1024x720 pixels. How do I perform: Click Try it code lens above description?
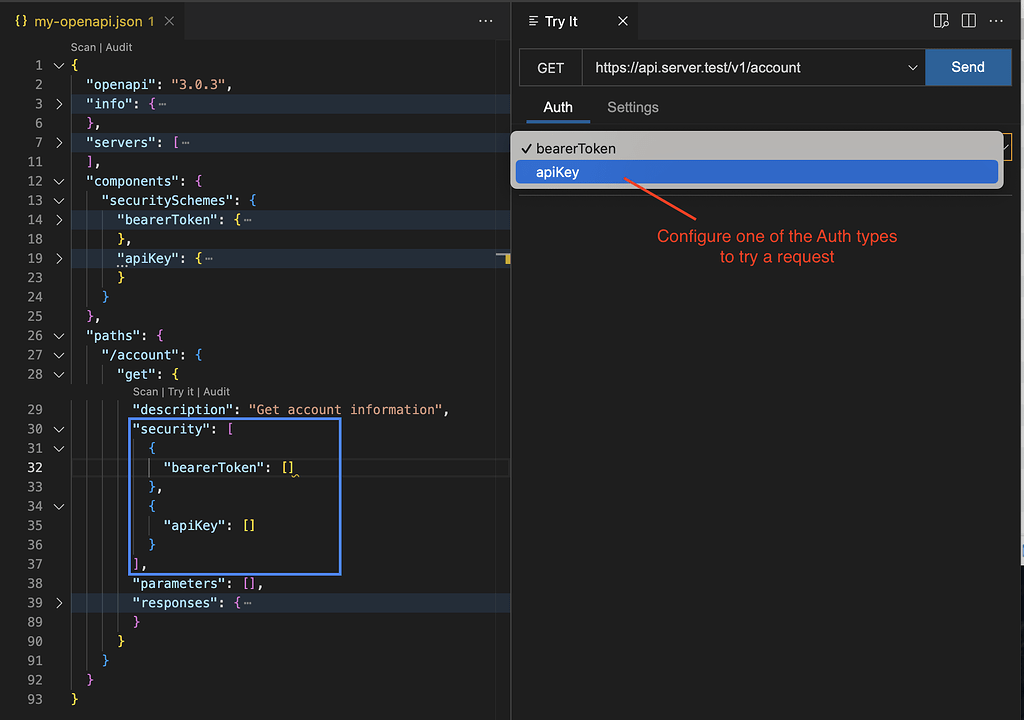coord(181,391)
